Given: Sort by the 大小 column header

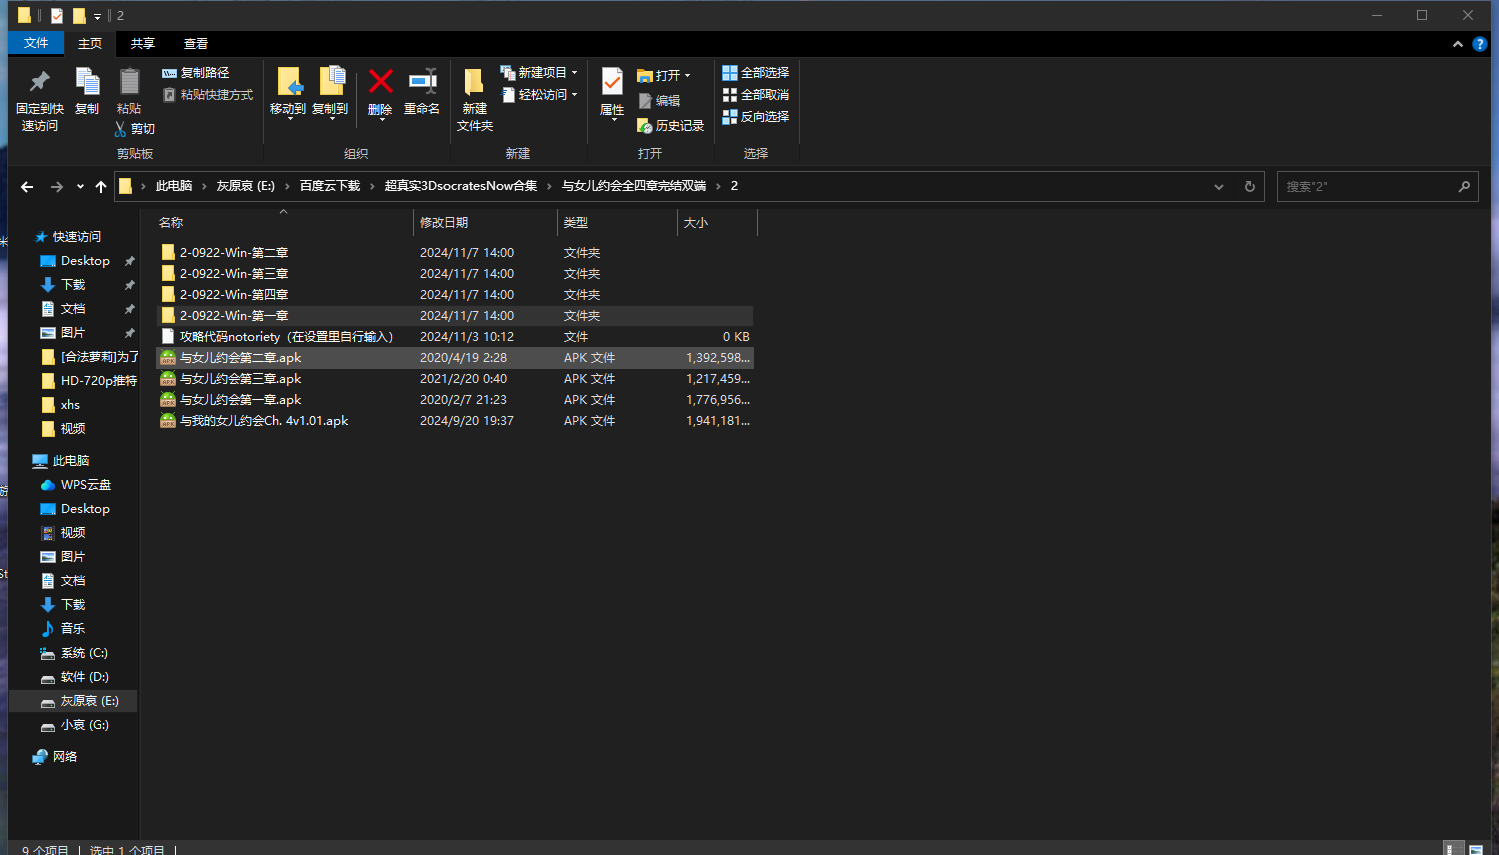Looking at the screenshot, I should (x=717, y=223).
